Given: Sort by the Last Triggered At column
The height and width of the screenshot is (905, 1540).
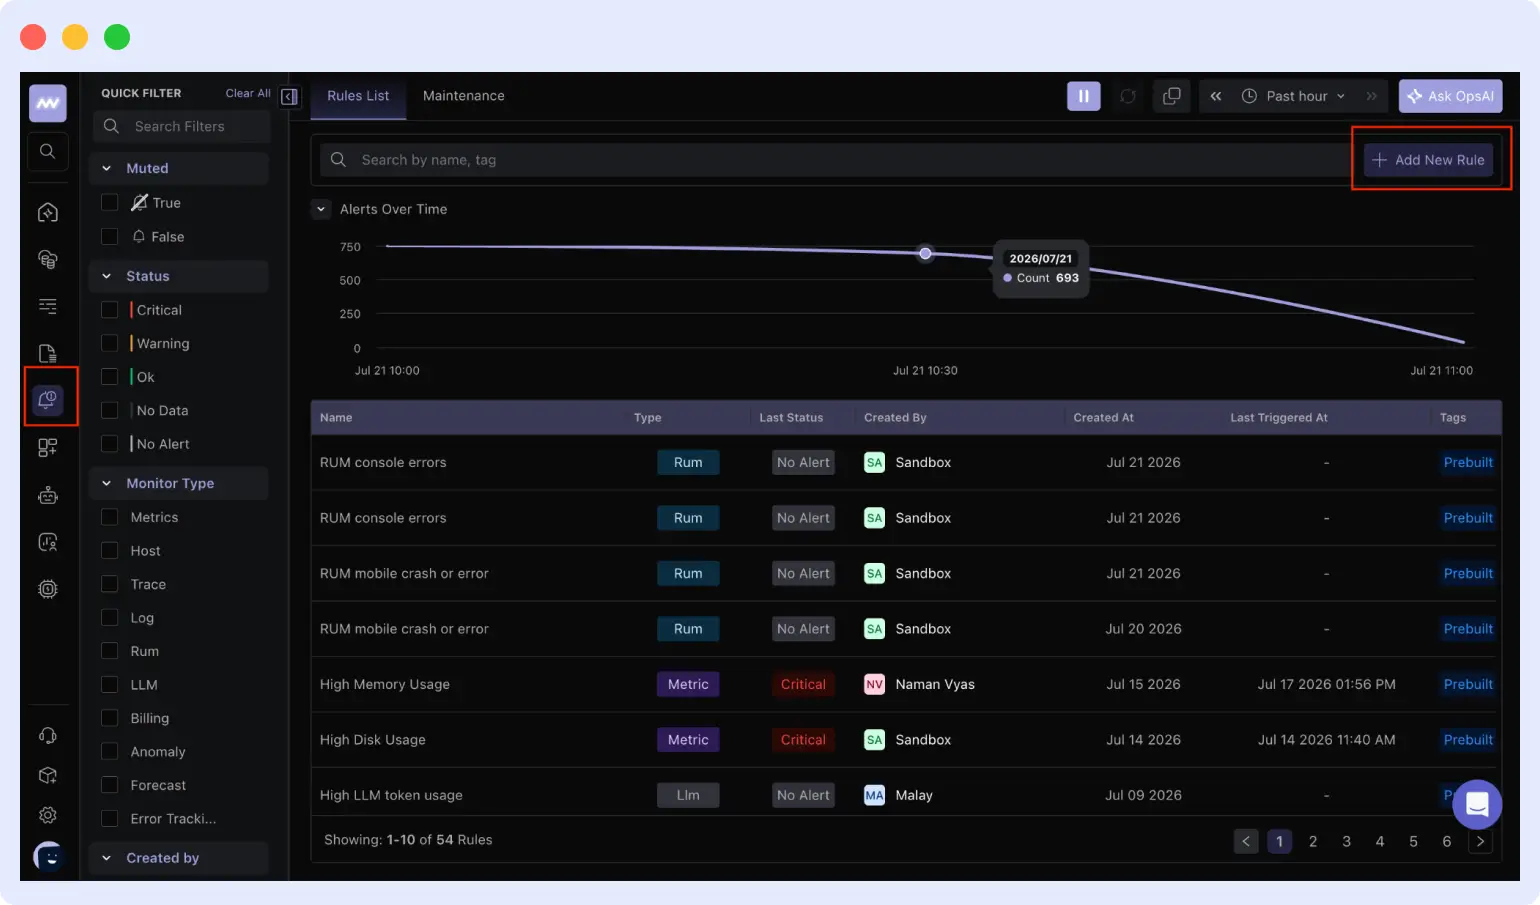Looking at the screenshot, I should click(1279, 418).
